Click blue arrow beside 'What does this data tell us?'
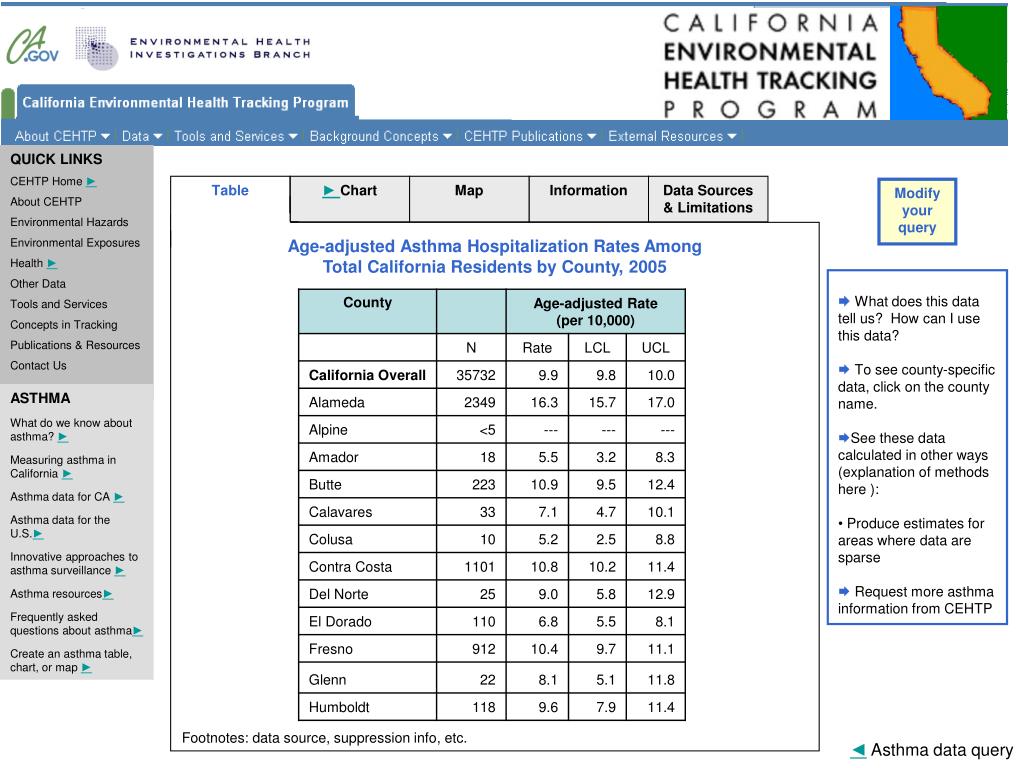Viewport: 1024px width, 768px height. [844, 302]
